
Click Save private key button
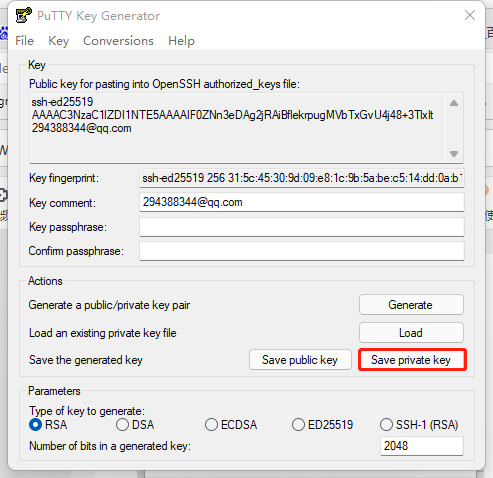(x=412, y=360)
